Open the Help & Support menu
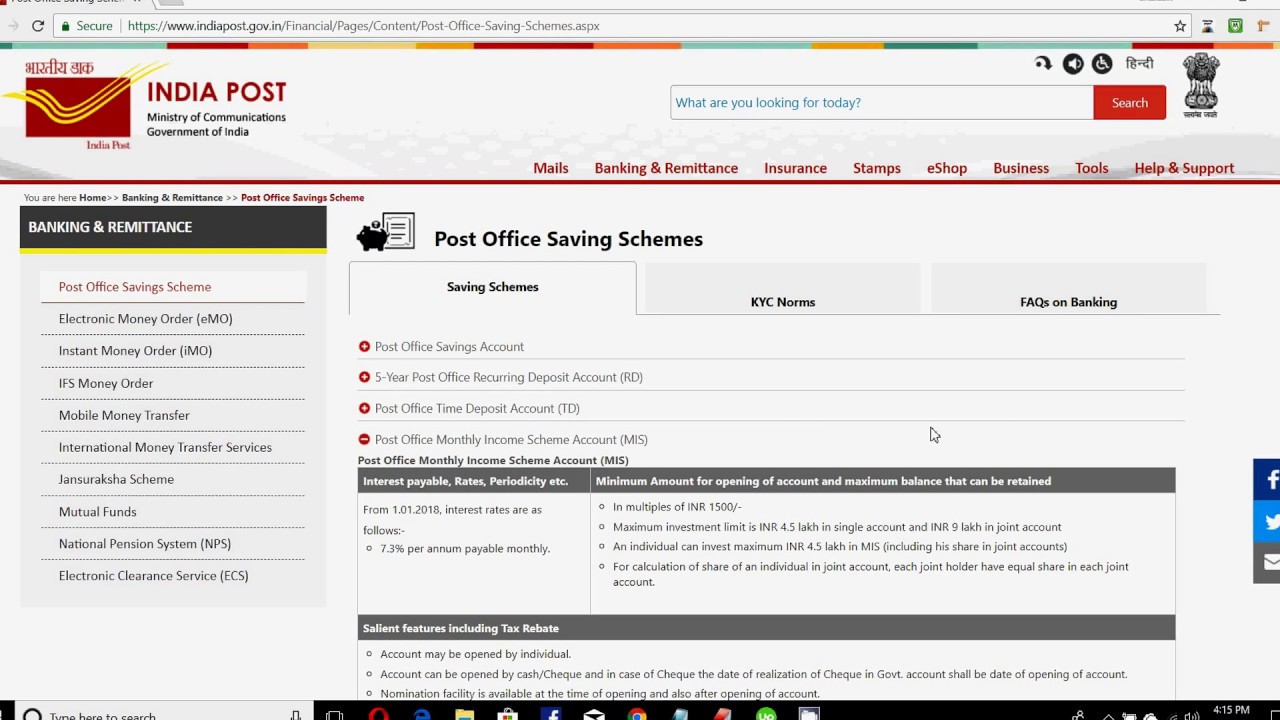 [1184, 168]
